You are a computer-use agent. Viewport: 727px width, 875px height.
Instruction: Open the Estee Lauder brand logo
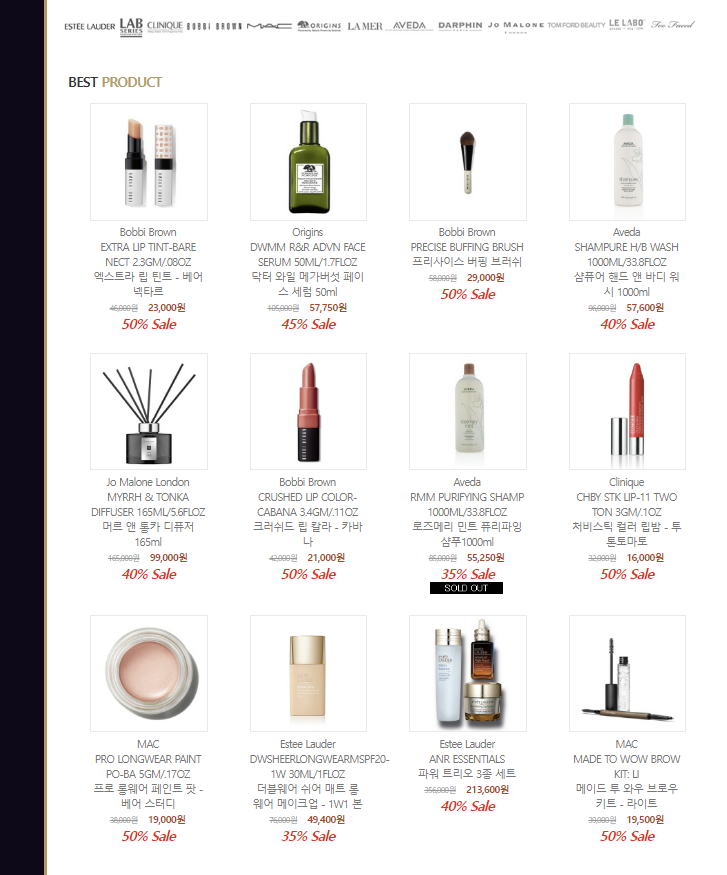tap(89, 26)
